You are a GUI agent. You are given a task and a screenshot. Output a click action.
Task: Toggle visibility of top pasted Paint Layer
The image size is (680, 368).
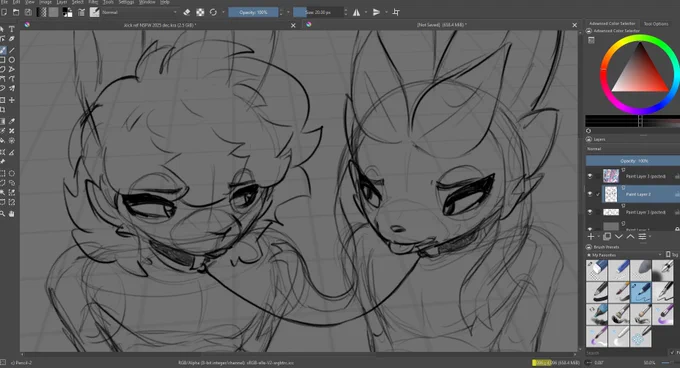coord(590,176)
